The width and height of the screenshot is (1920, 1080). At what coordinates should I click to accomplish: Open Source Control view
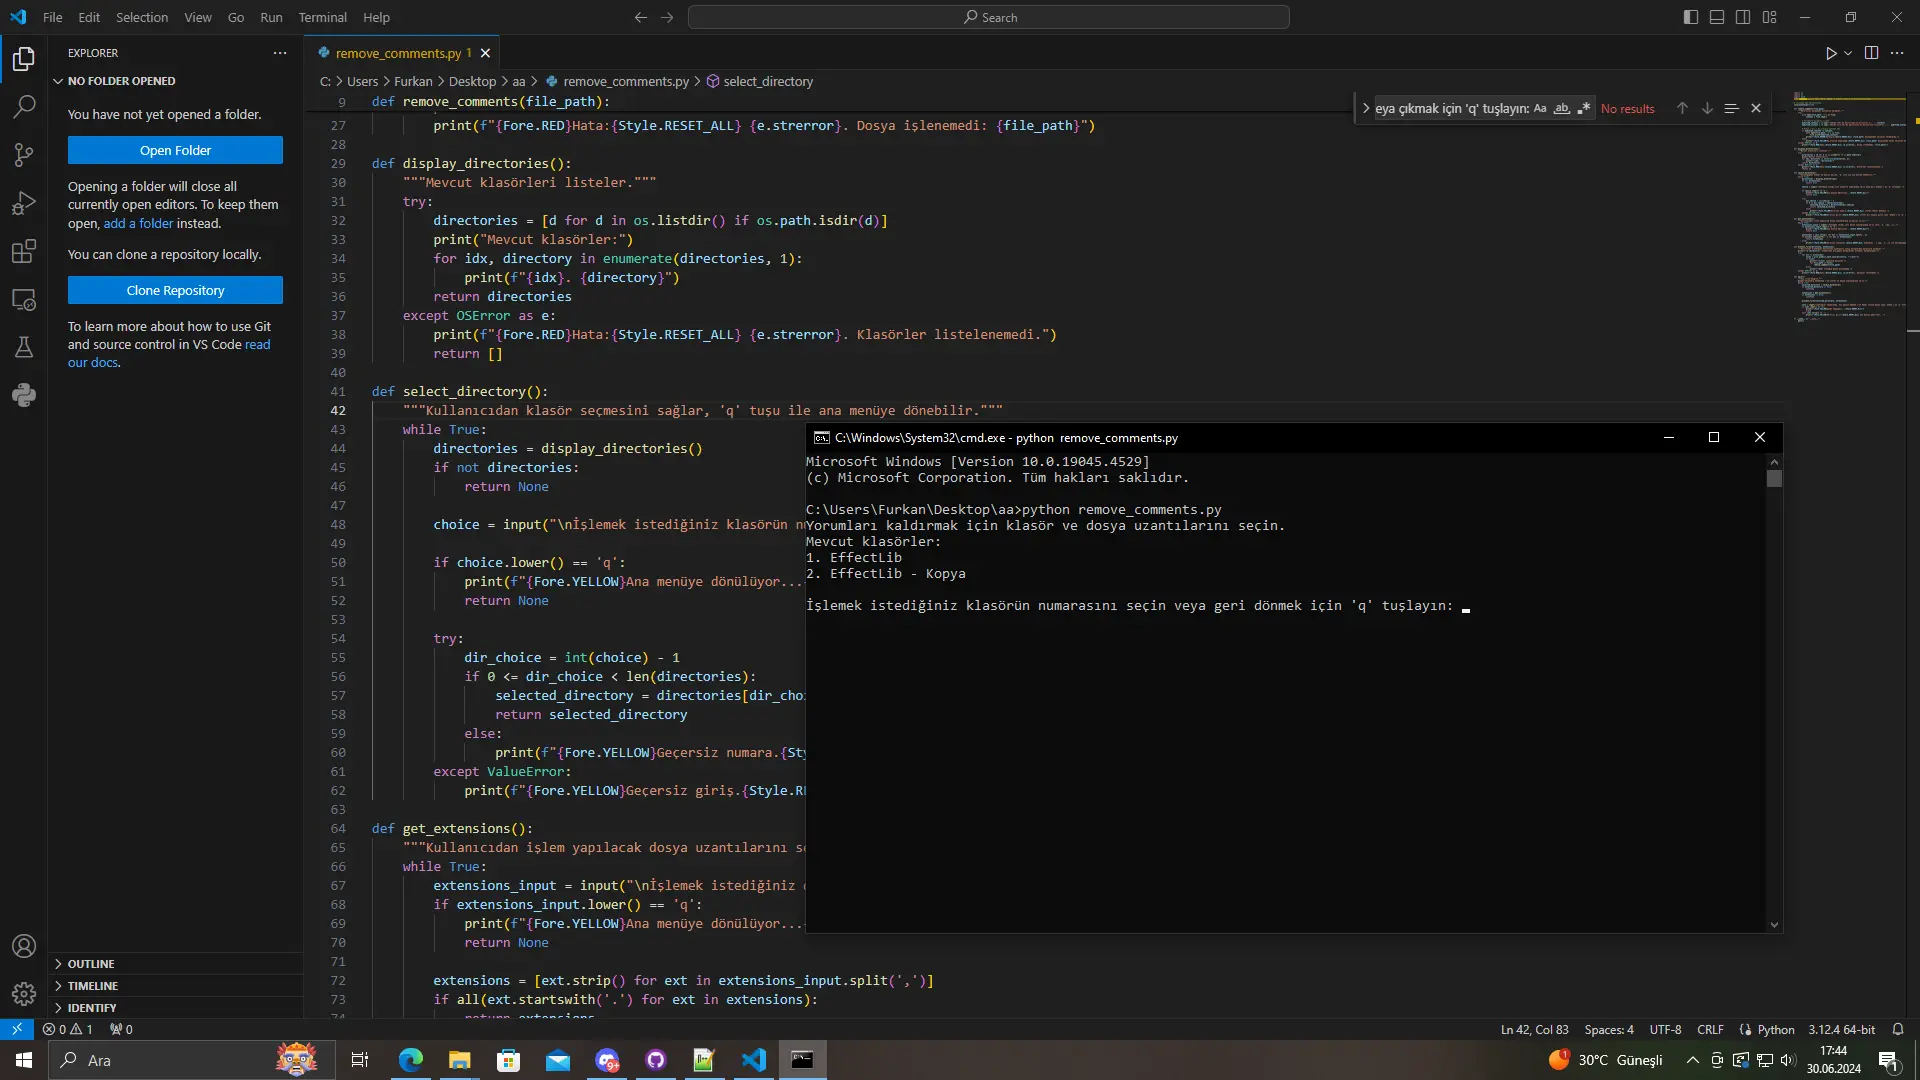click(x=24, y=154)
